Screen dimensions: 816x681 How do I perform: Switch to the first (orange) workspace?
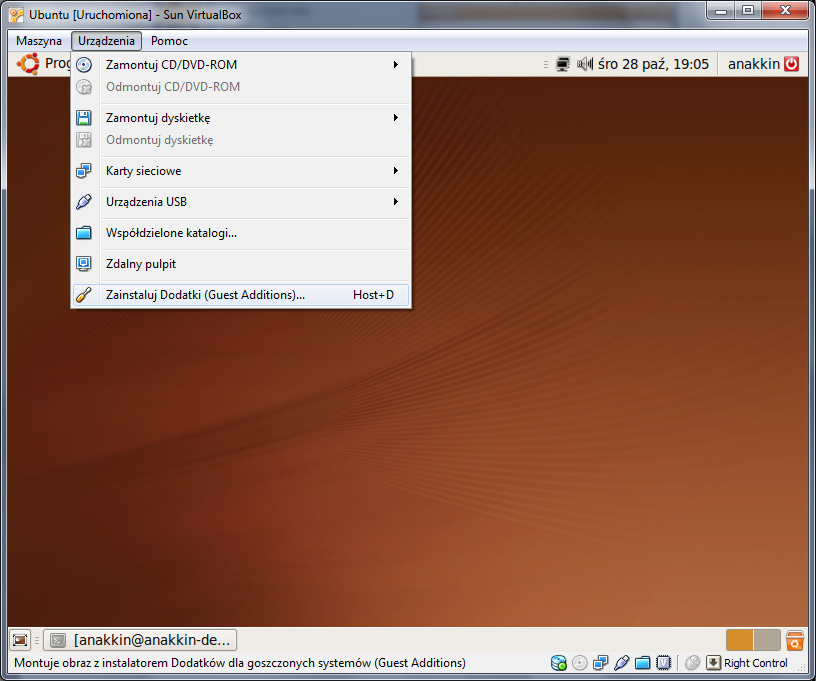tap(740, 640)
